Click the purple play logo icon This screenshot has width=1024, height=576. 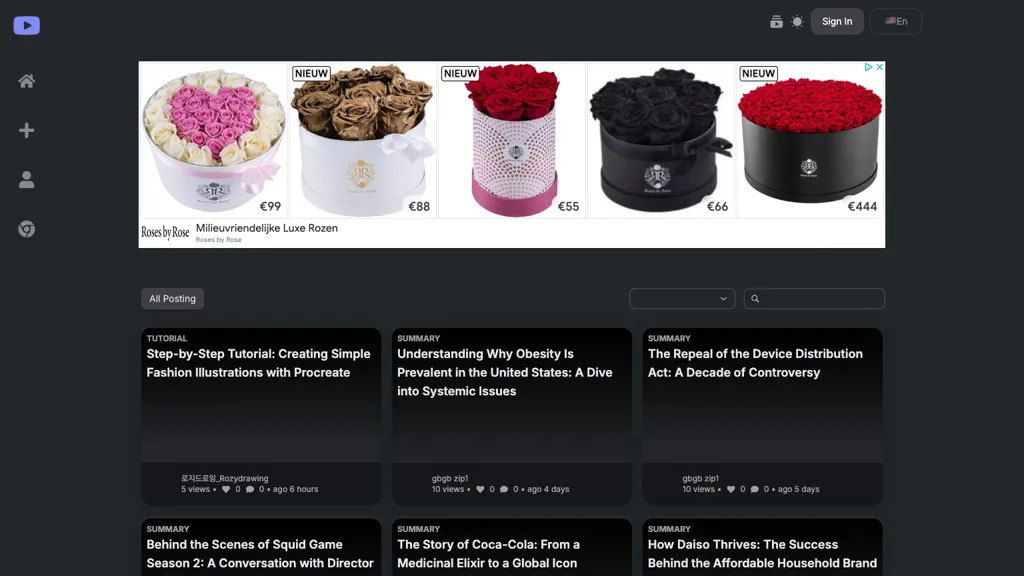(x=27, y=25)
